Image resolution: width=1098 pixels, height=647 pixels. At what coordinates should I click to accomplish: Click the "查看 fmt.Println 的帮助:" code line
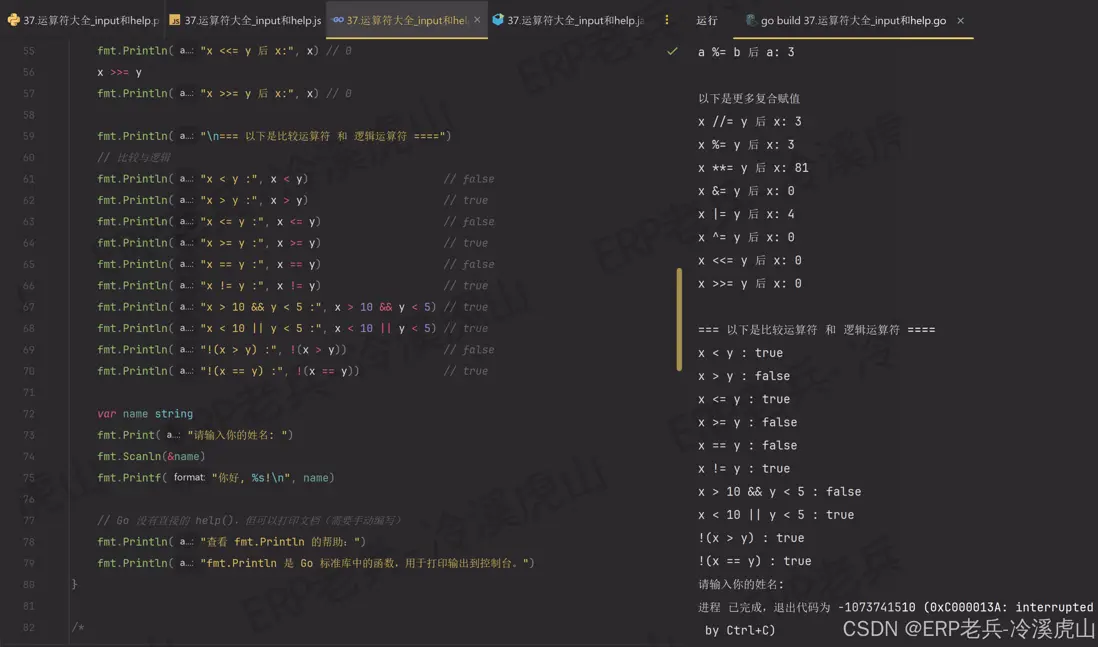pyautogui.click(x=231, y=542)
